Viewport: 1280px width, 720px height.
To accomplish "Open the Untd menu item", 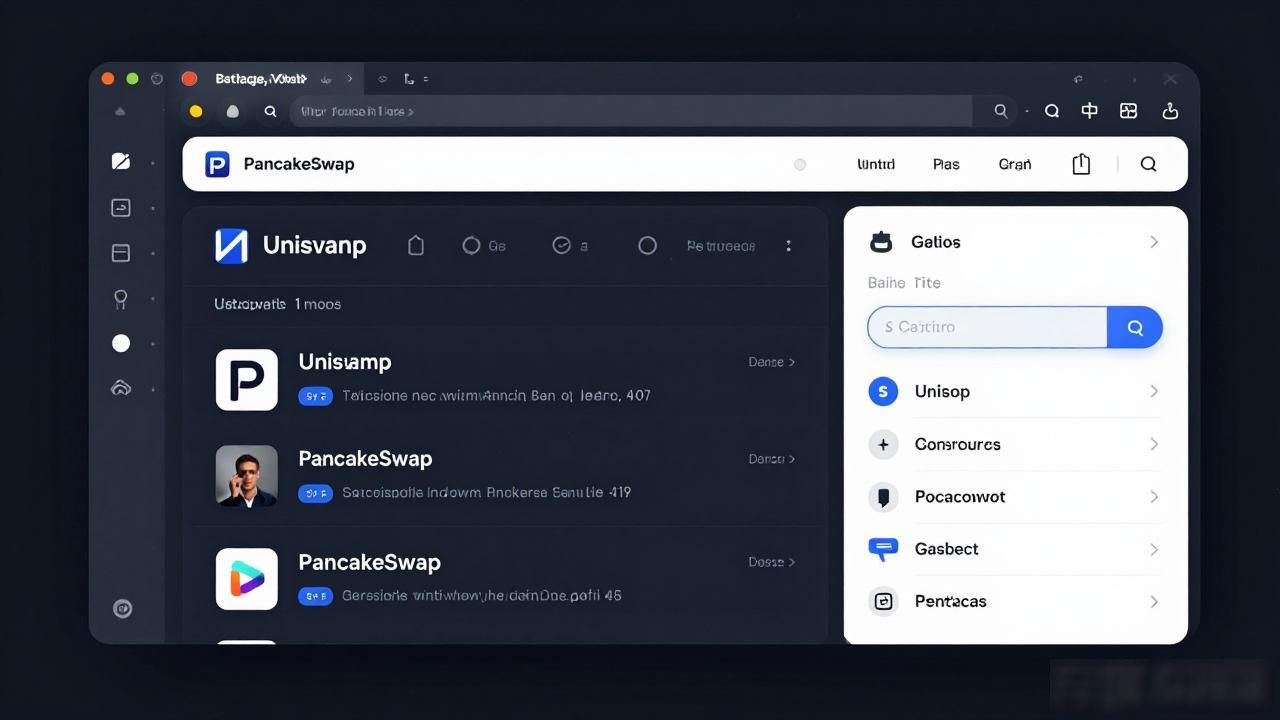I will [x=876, y=164].
